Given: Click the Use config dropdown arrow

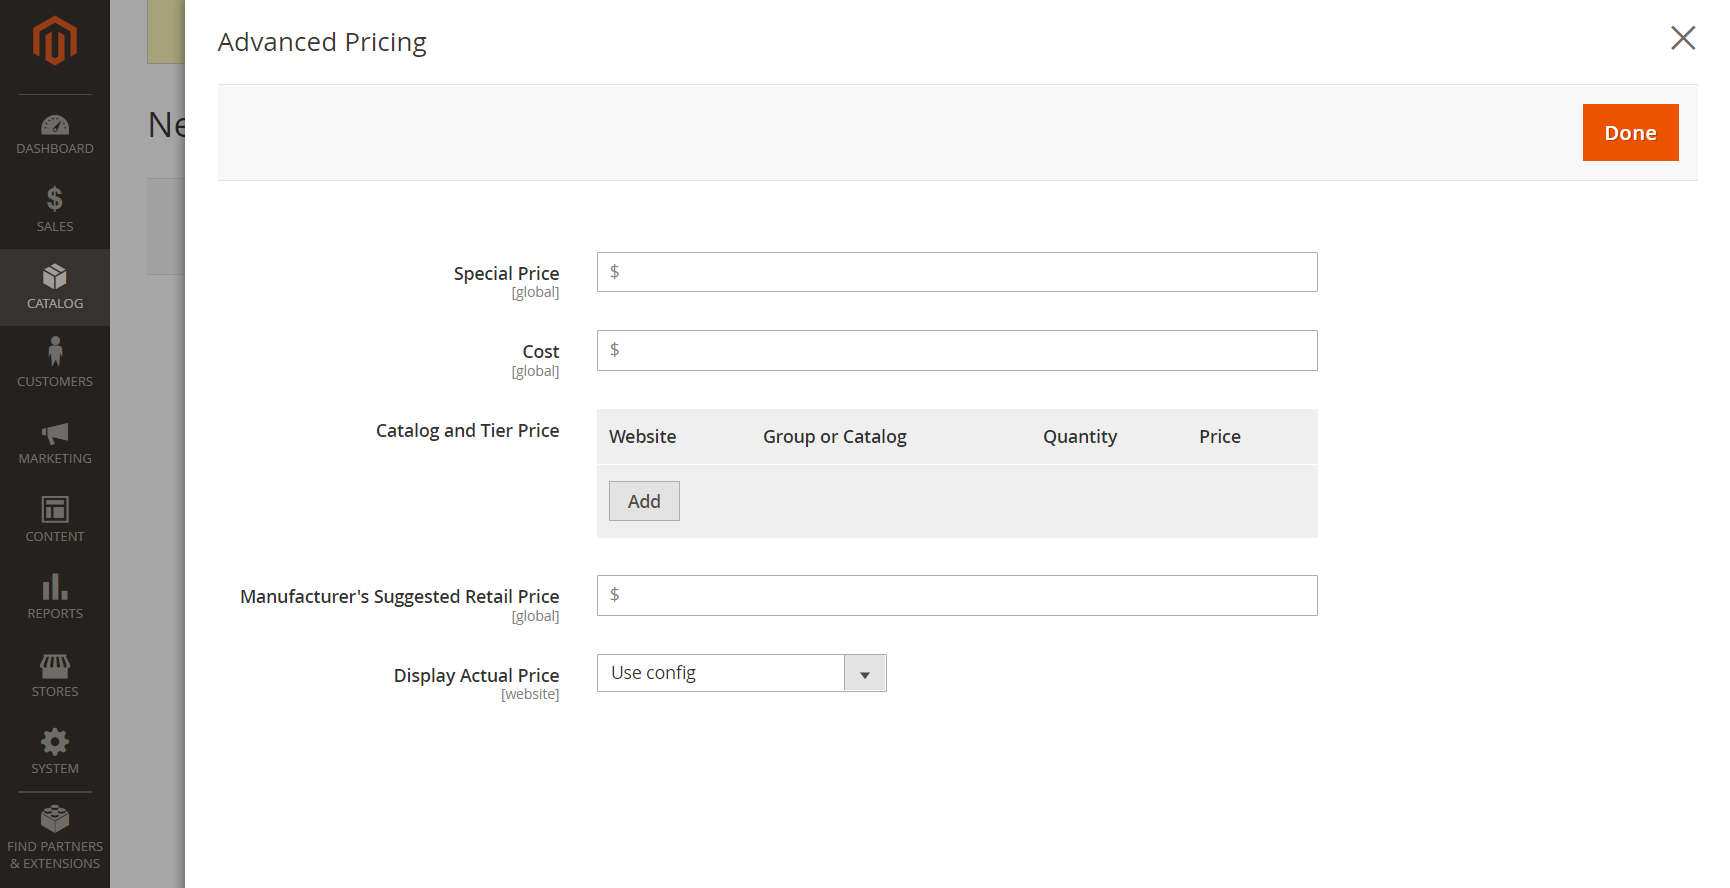Looking at the screenshot, I should click(865, 674).
